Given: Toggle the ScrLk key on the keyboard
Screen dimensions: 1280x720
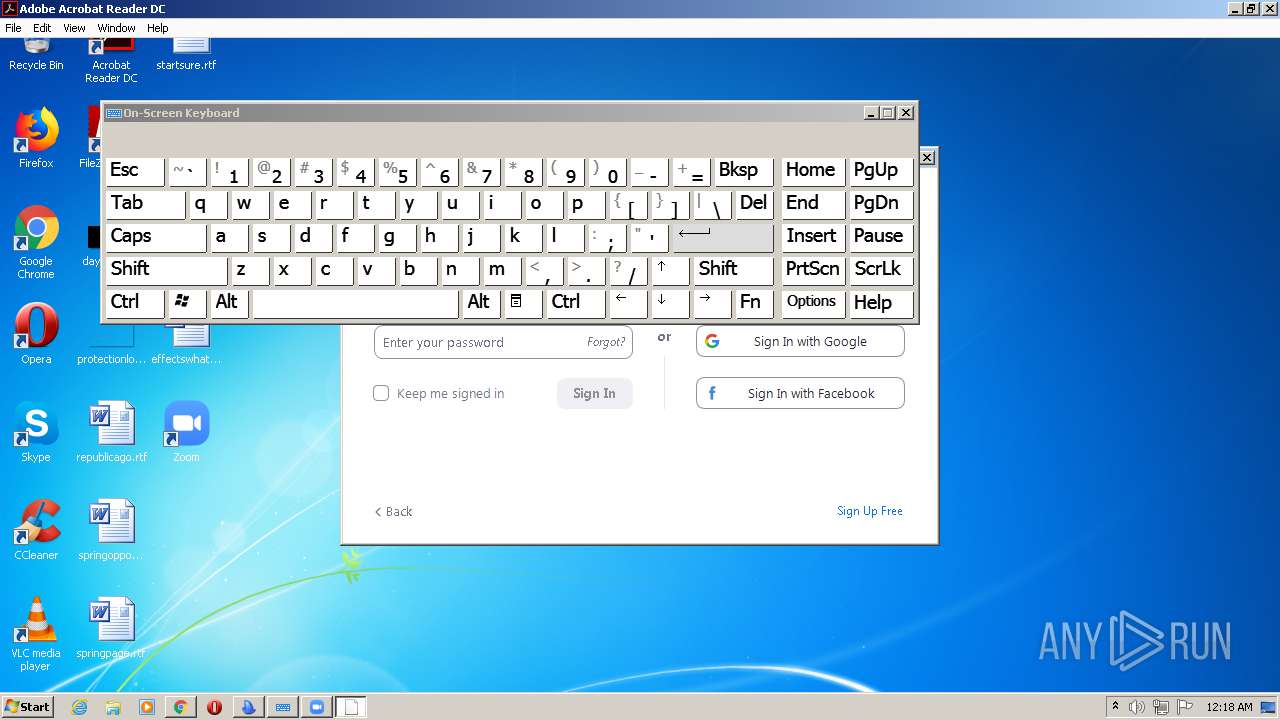Looking at the screenshot, I should point(881,270).
